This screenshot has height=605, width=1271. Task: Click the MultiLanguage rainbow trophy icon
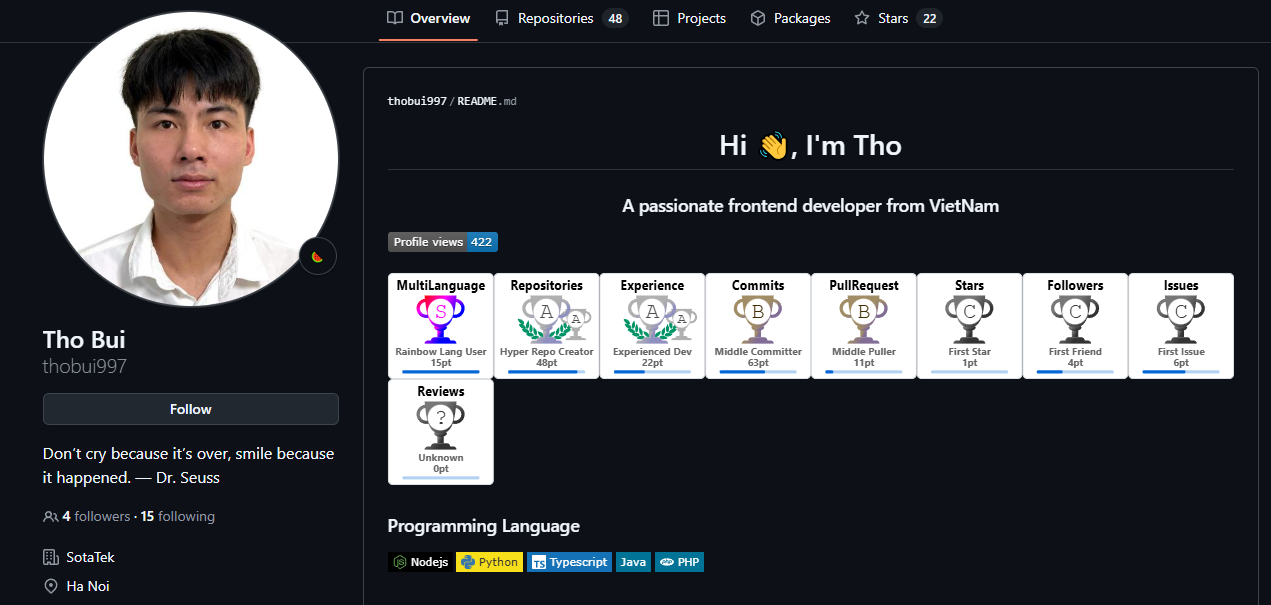tap(440, 318)
